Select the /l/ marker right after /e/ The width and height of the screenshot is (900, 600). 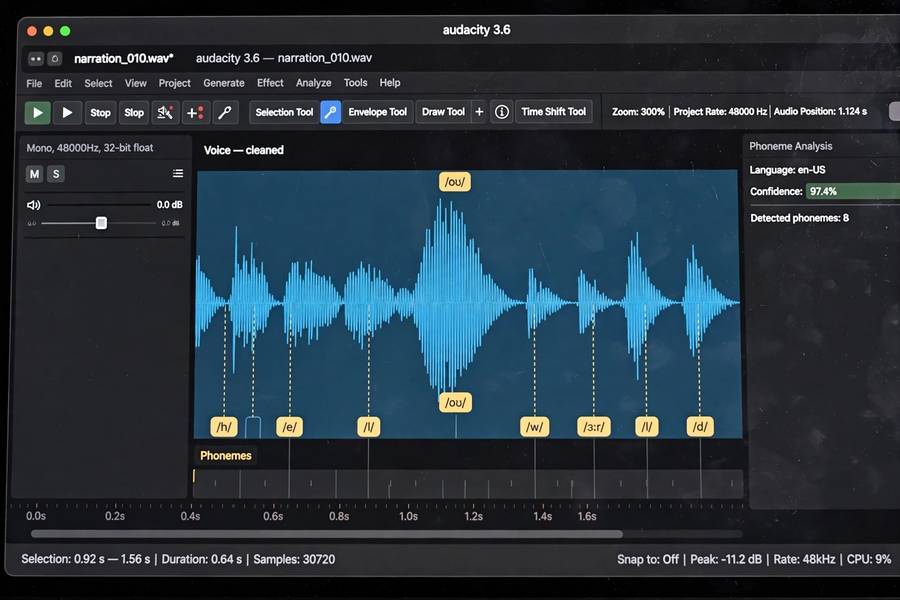pyautogui.click(x=368, y=427)
